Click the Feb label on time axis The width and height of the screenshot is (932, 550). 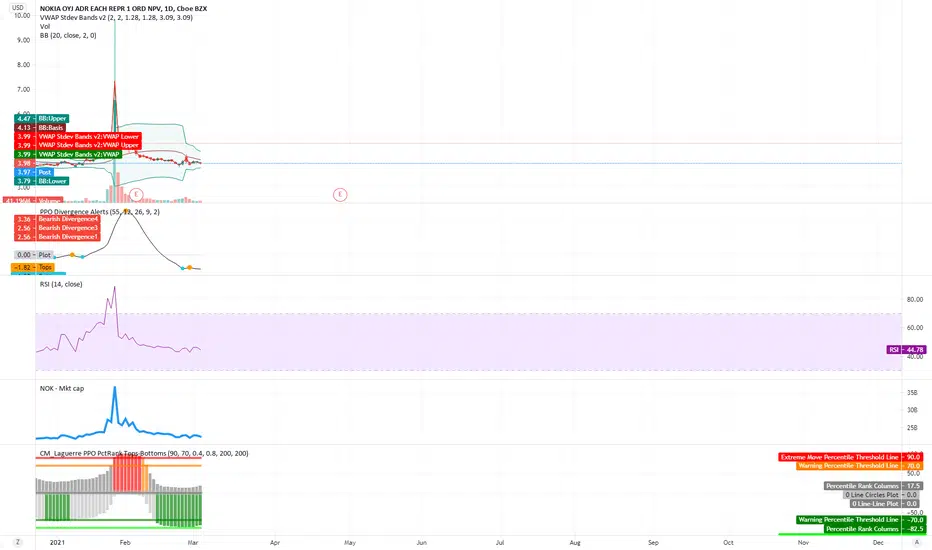click(125, 542)
